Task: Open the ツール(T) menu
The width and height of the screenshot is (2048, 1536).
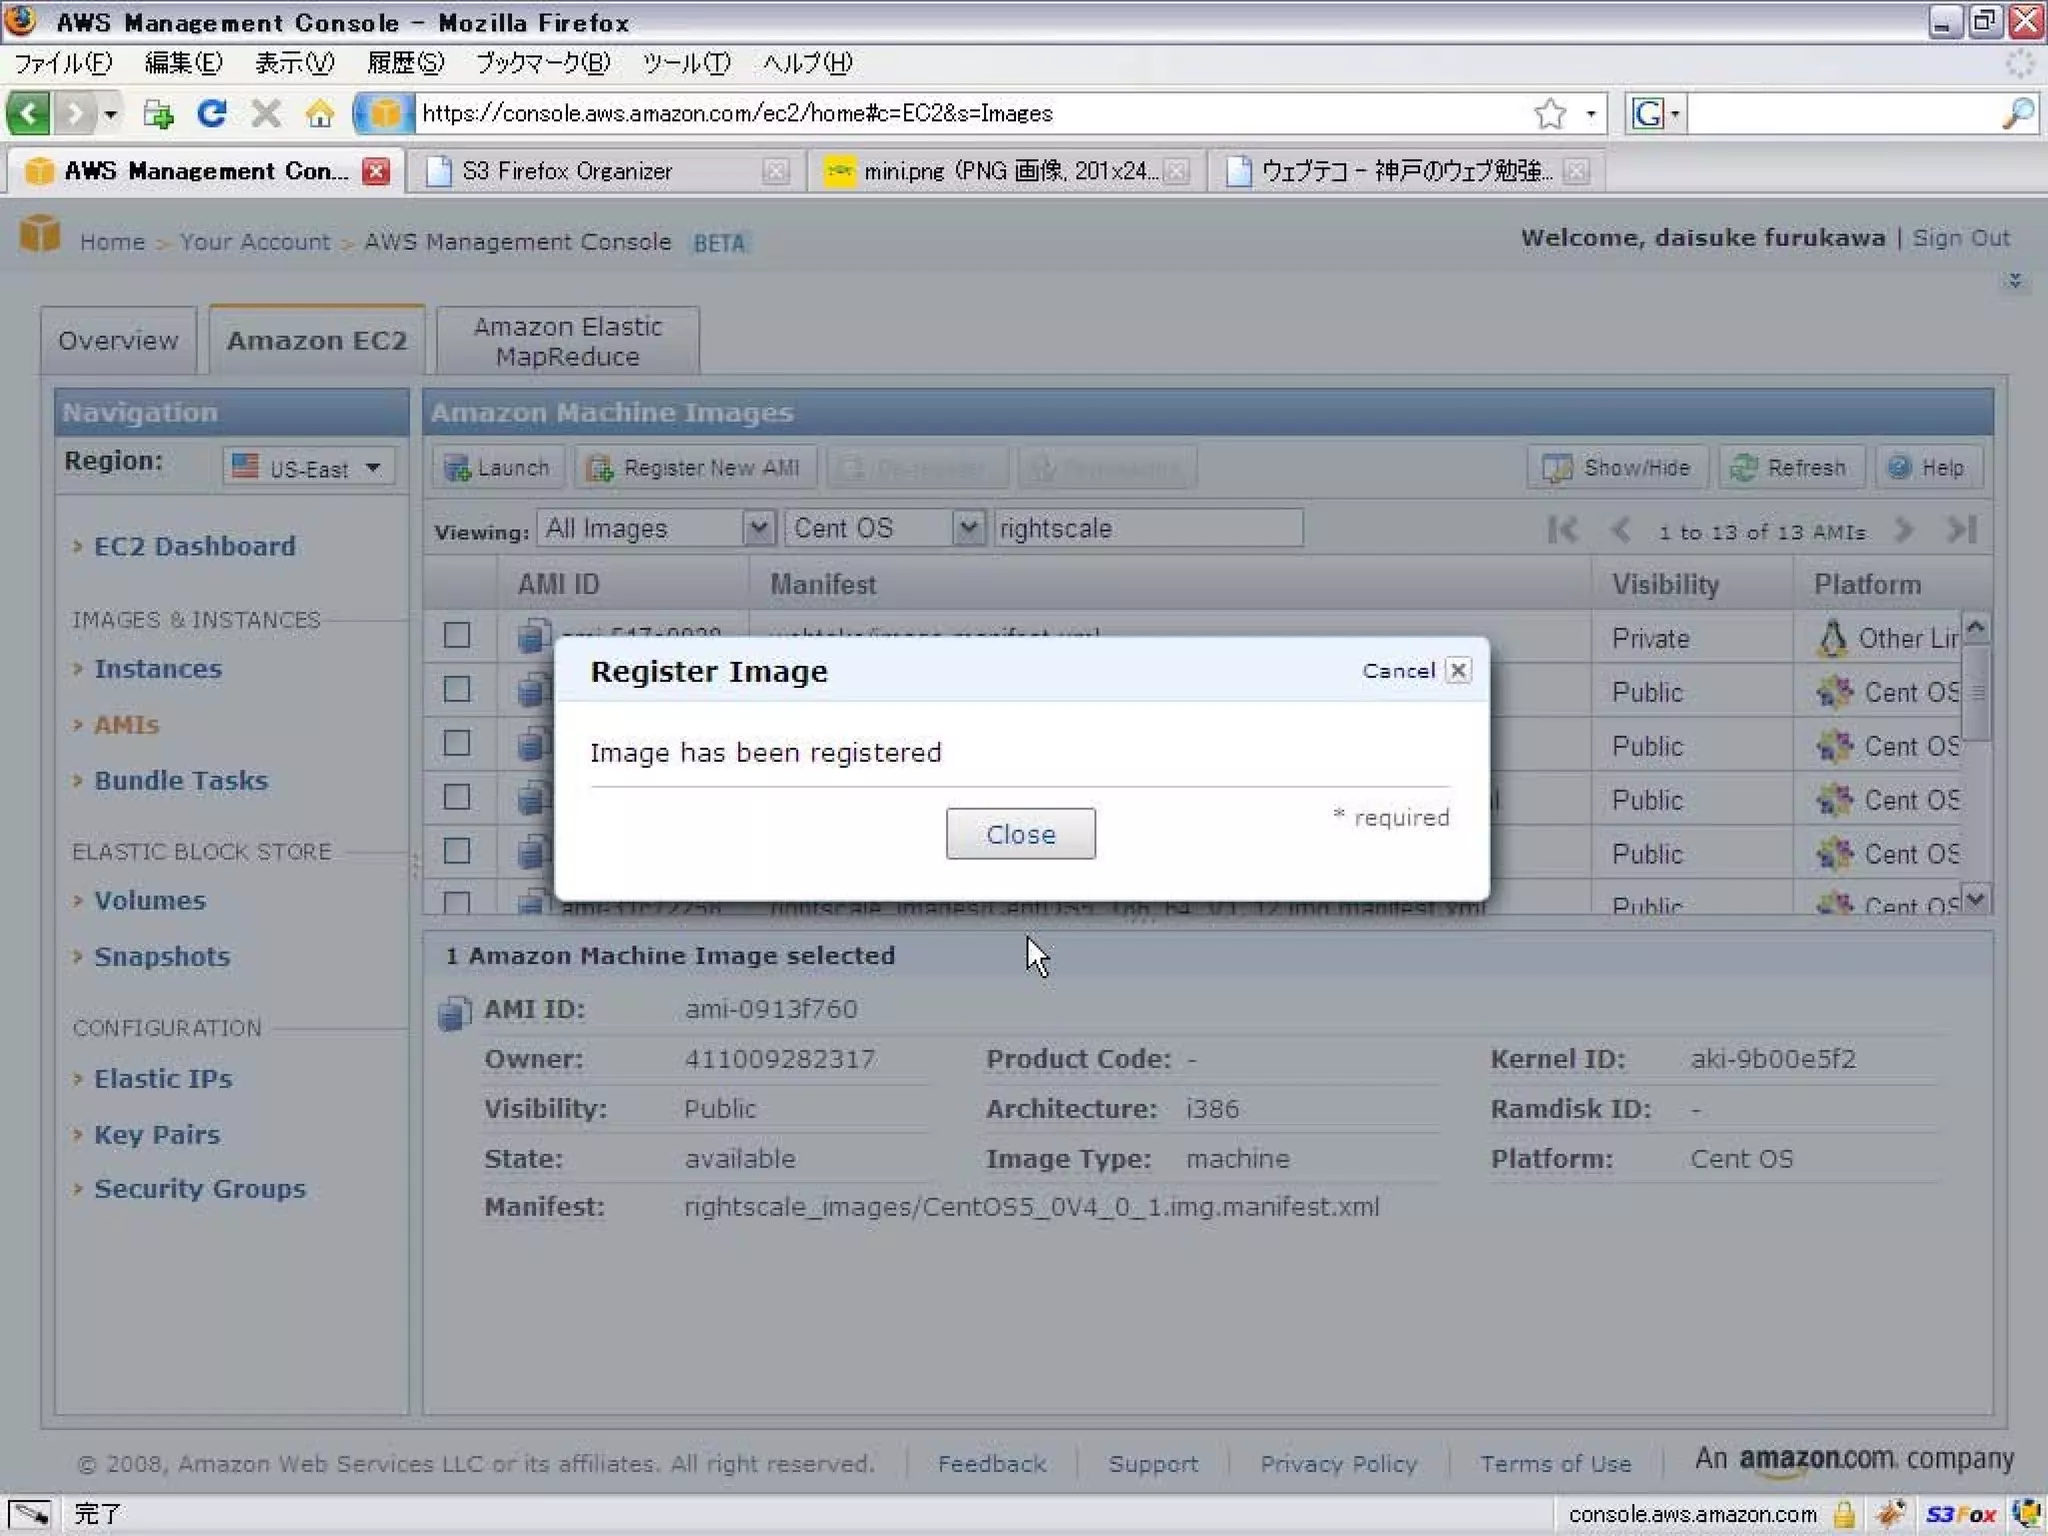Action: [685, 63]
